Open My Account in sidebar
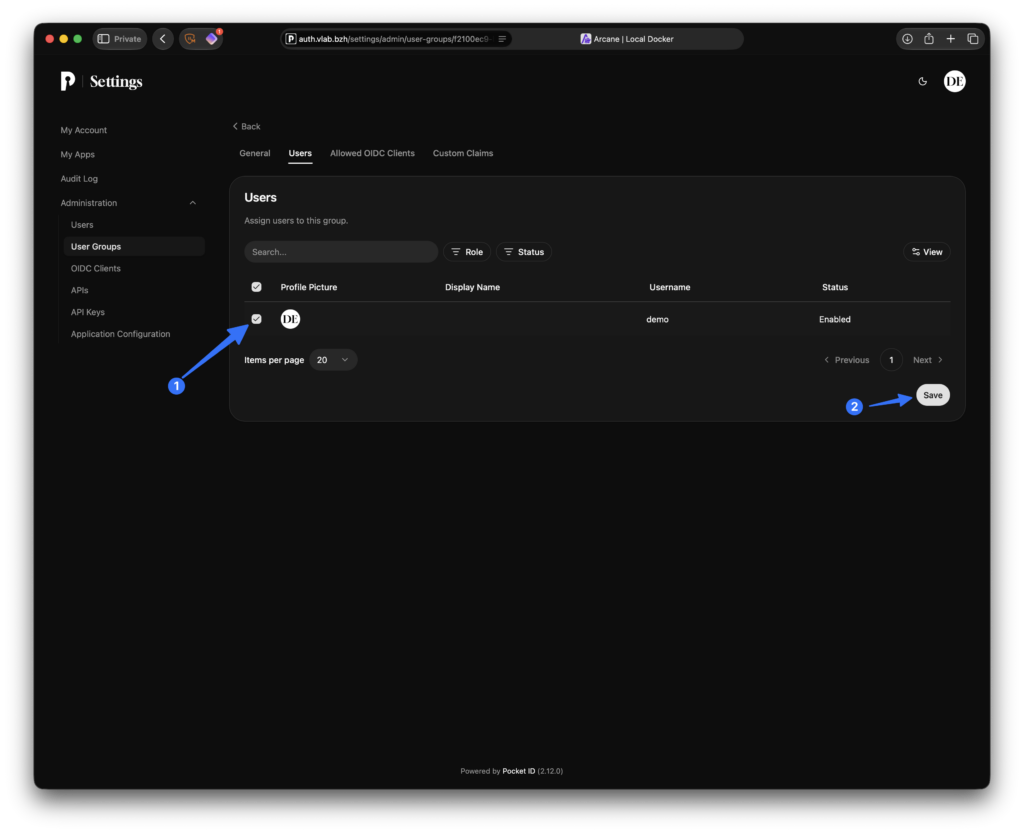 [x=84, y=131]
